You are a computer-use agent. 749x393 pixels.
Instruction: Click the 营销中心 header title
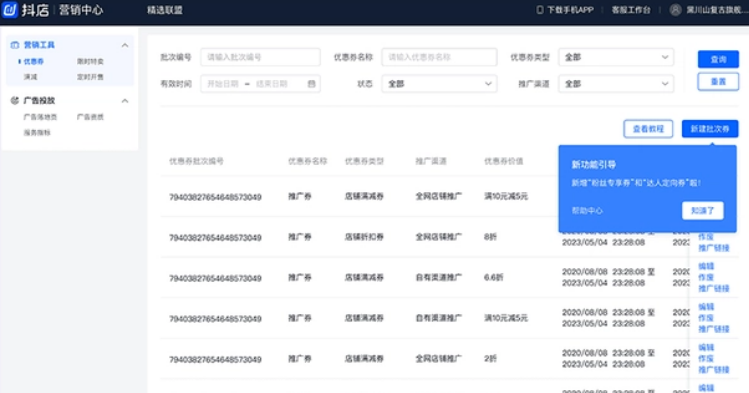(81, 10)
